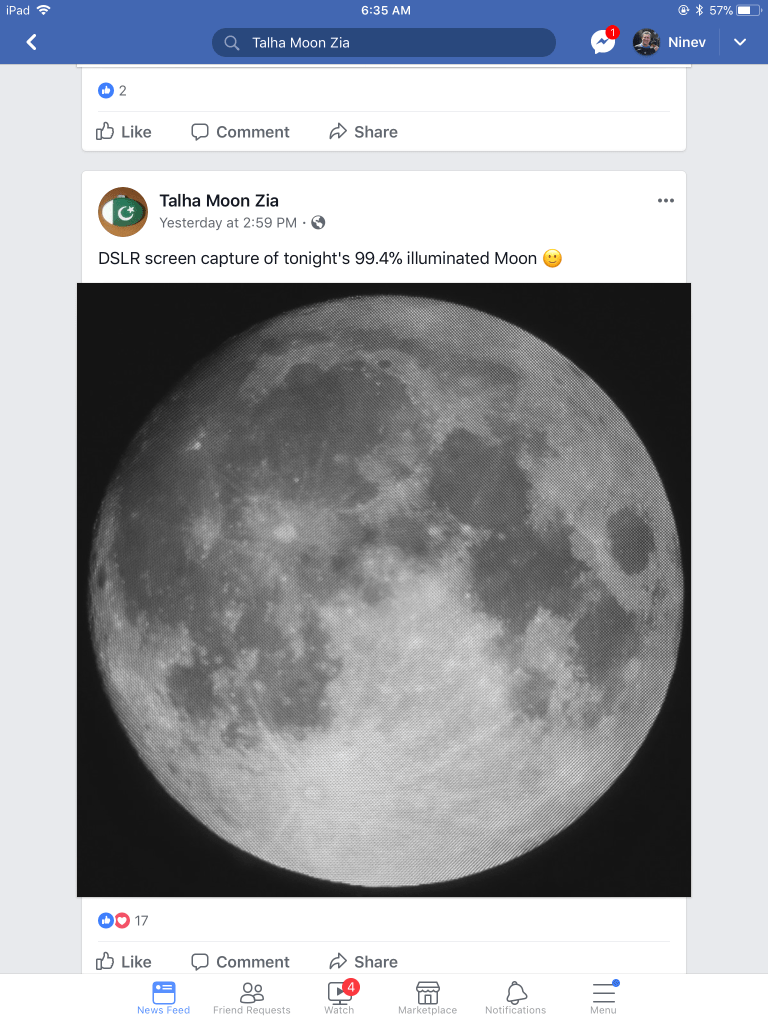Tap the back arrow in header
This screenshot has height=1024, width=768.
[x=32, y=42]
